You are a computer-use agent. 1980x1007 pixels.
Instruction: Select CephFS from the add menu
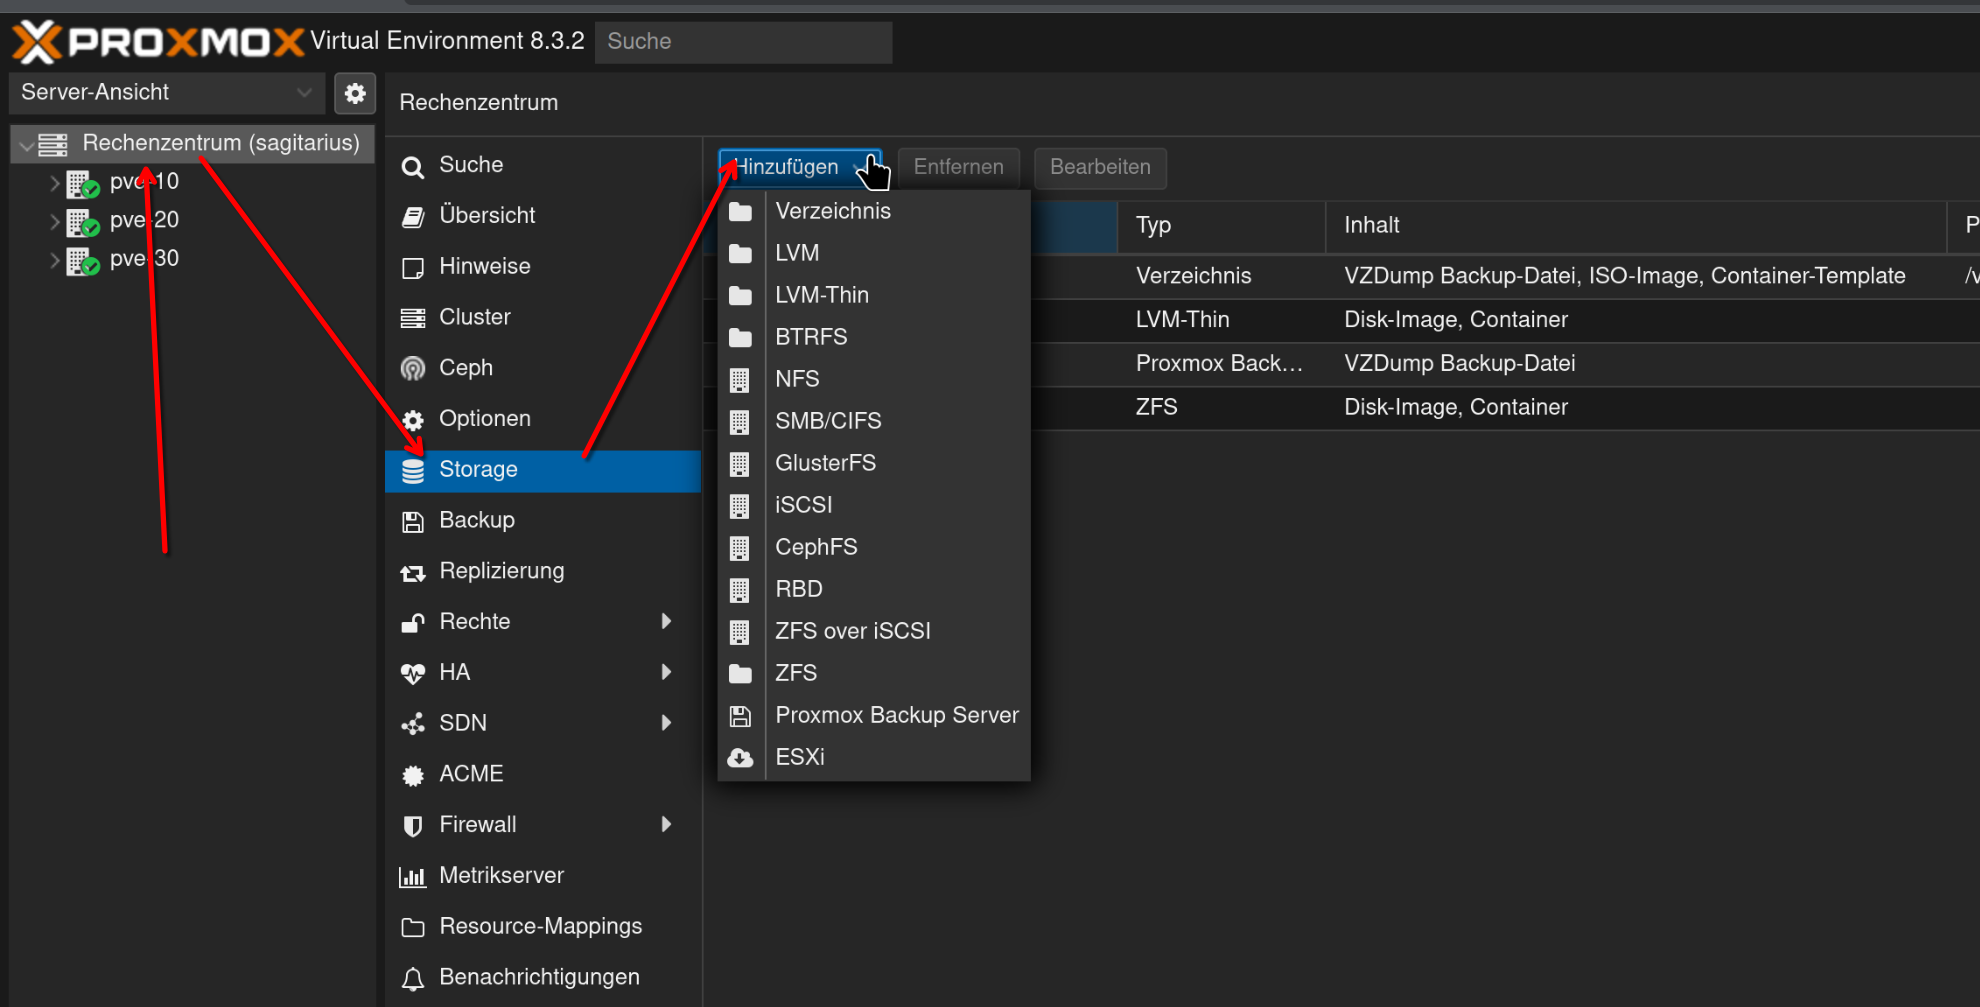click(874, 547)
